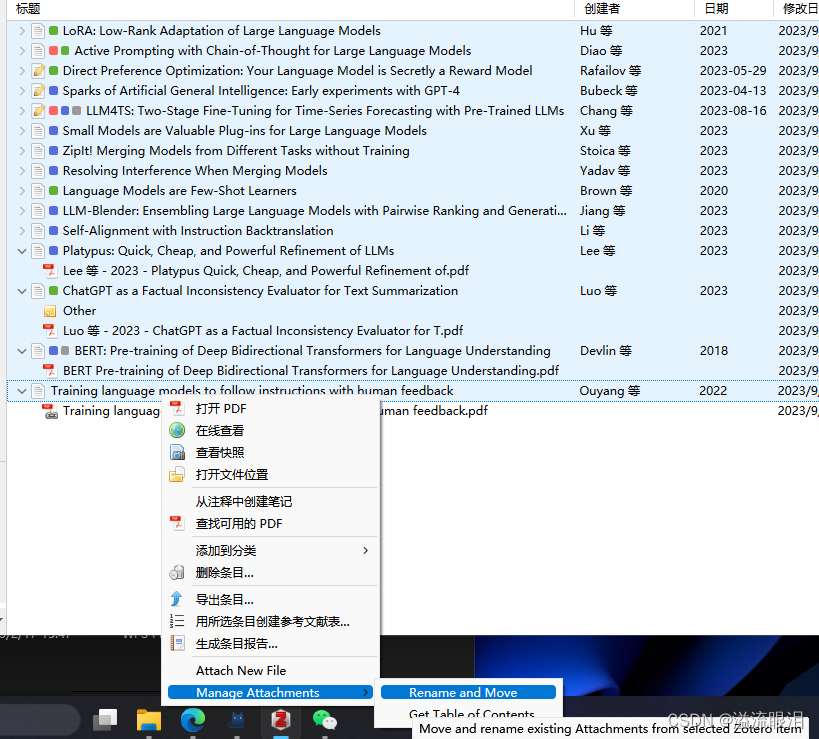Sort by the 修改日期 column header
Image resolution: width=819 pixels, height=739 pixels.
797,9
